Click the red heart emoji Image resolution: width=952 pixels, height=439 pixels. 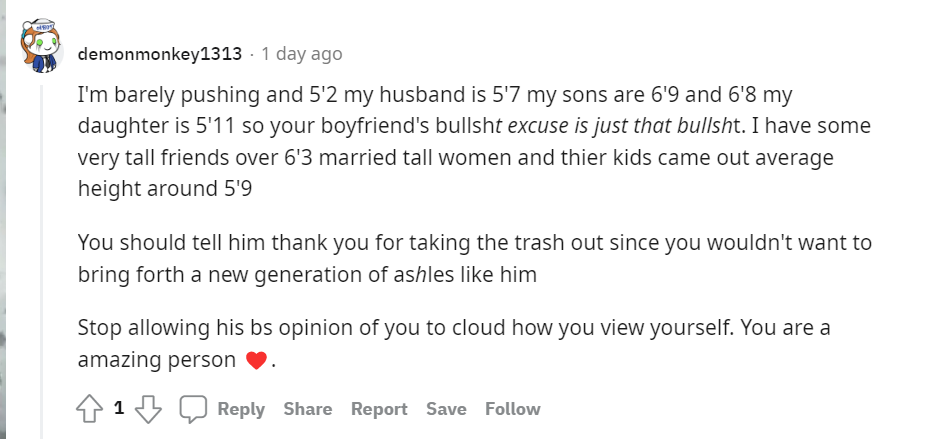coord(256,361)
